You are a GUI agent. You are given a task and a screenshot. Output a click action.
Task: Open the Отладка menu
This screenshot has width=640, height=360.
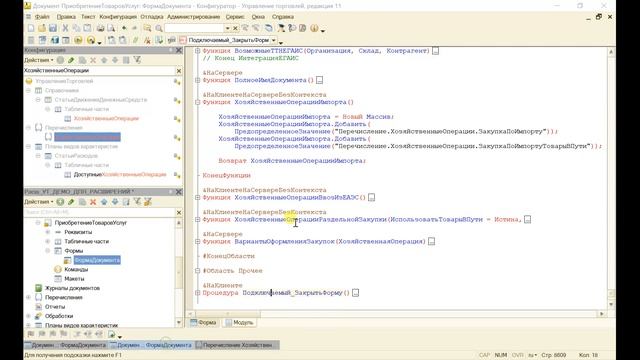152,17
